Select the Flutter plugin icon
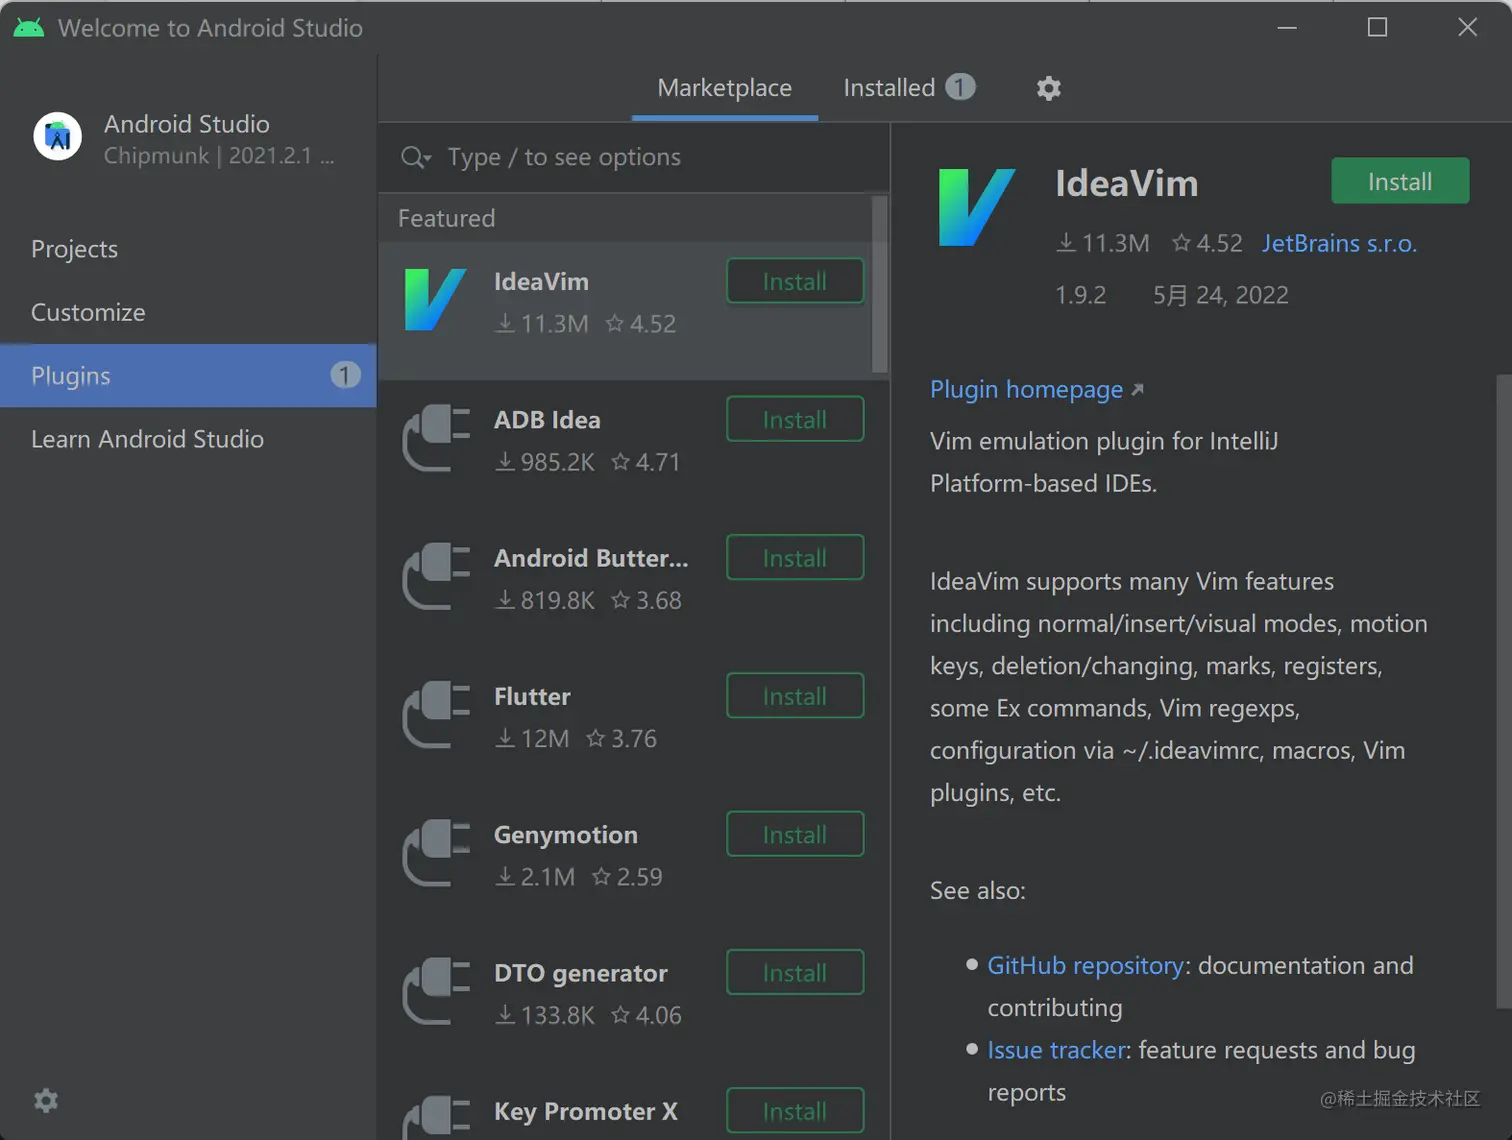The width and height of the screenshot is (1512, 1140). point(436,714)
